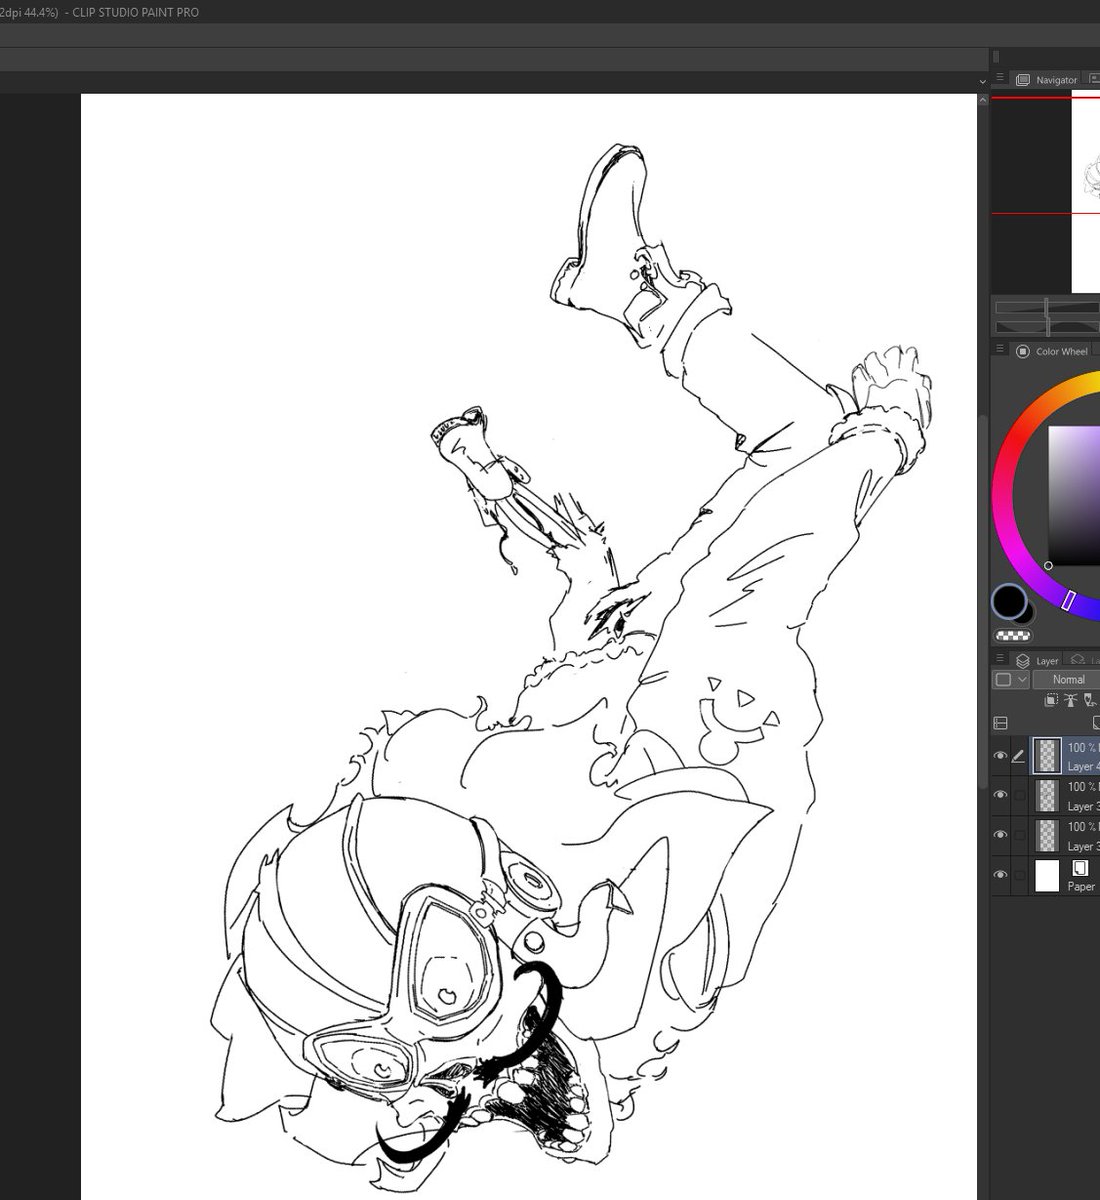Select the main drawing color swatch
The image size is (1100, 1200).
[1009, 601]
